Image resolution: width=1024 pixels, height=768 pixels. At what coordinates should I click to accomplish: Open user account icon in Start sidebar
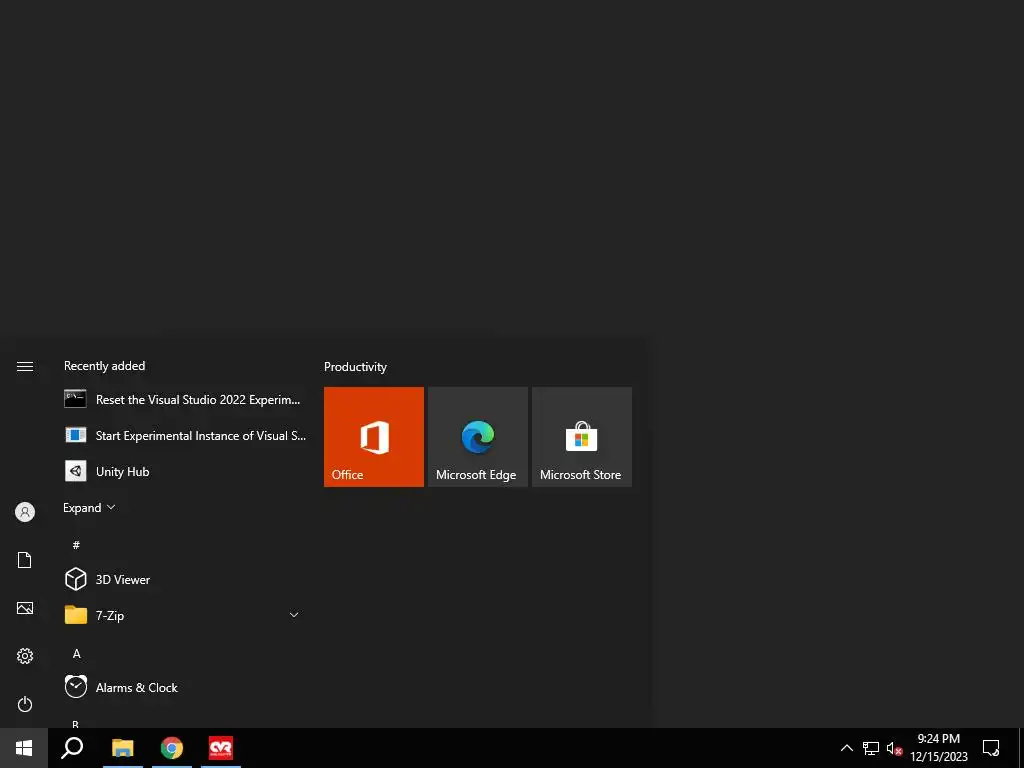click(25, 512)
